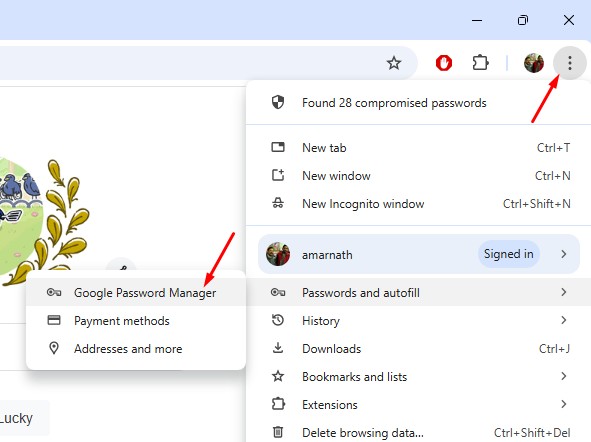This screenshot has width=591, height=442.
Task: Click the amarnath profile picture in menu
Action: point(278,254)
